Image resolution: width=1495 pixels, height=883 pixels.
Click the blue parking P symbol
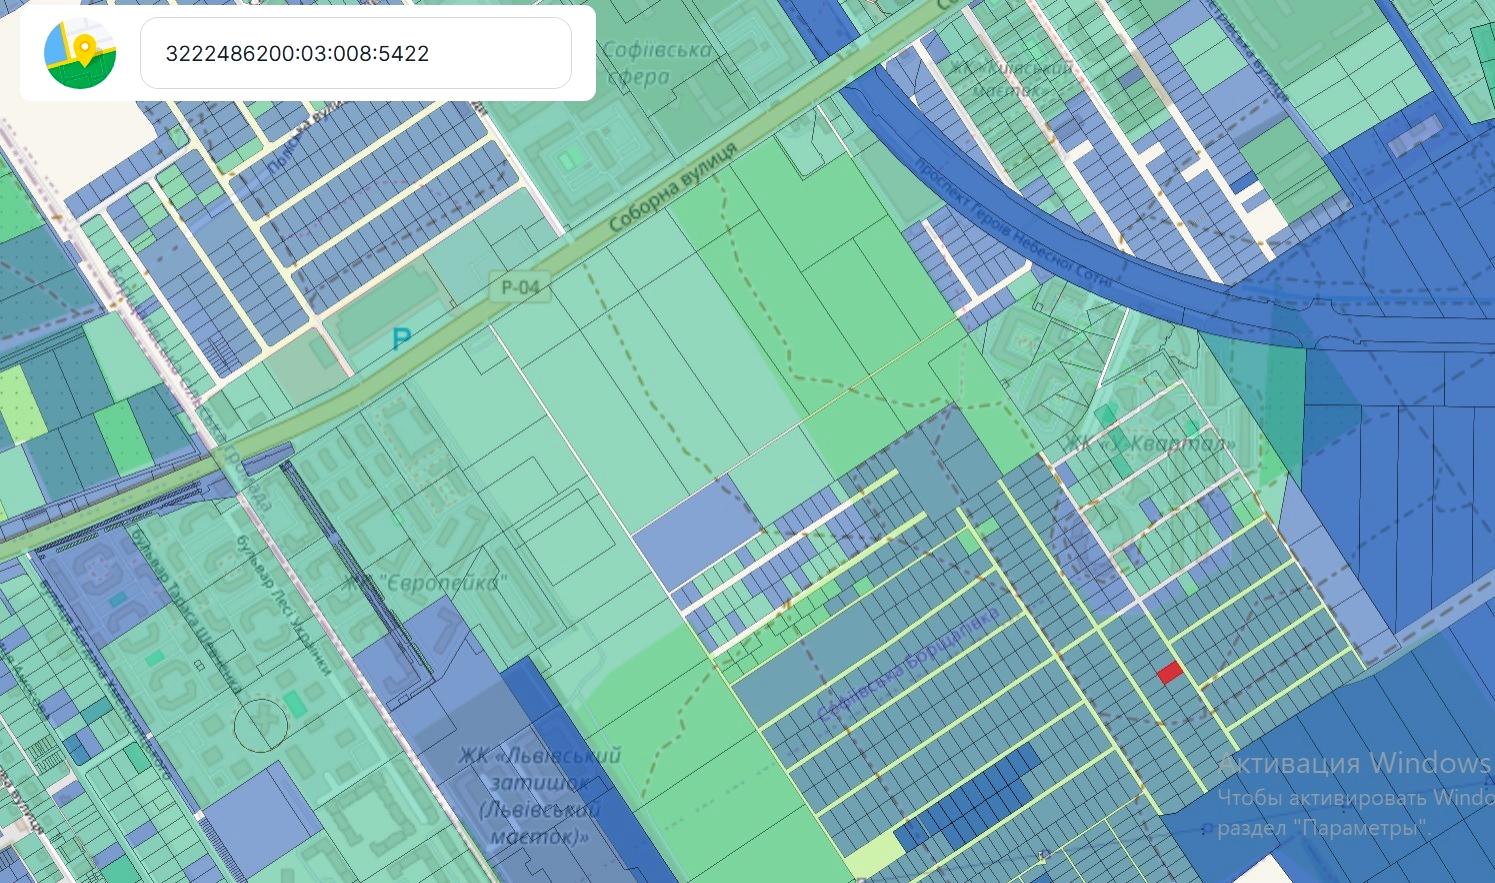click(401, 340)
